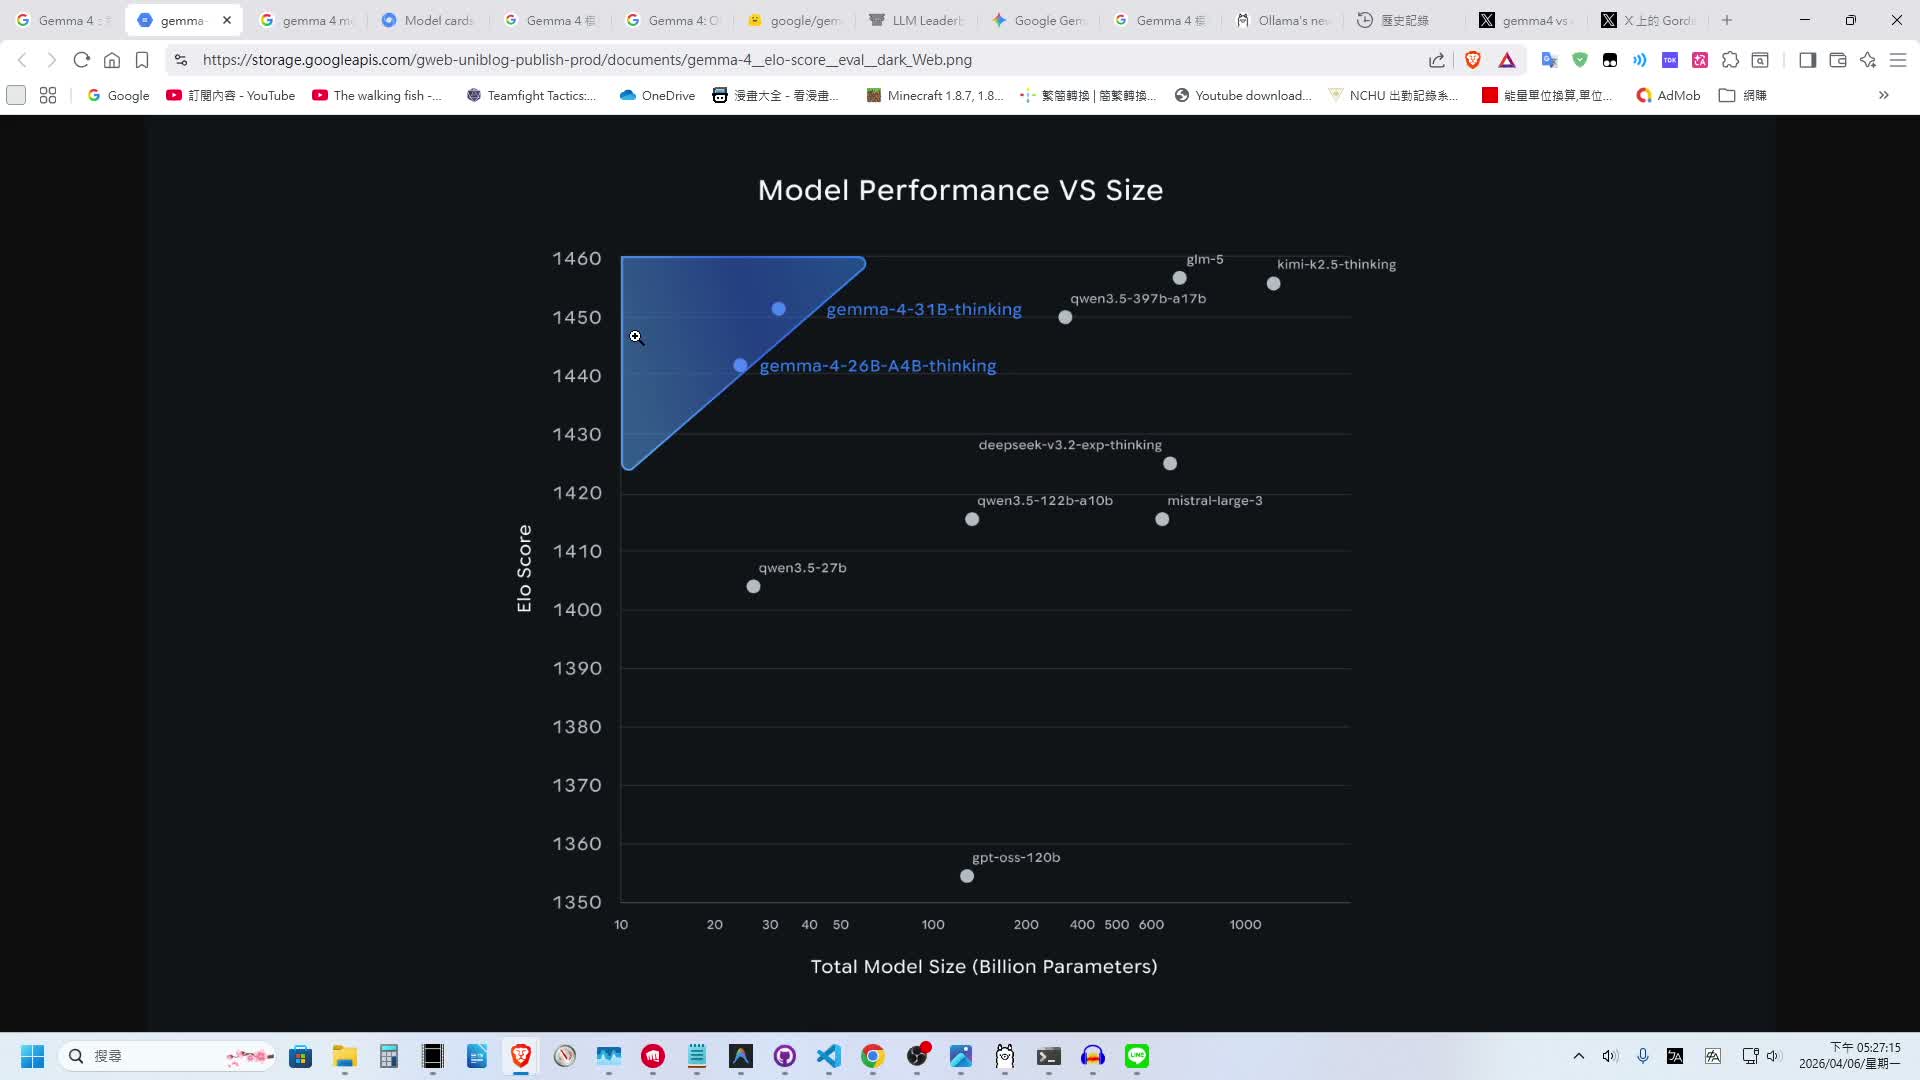Click the blue sound-waves extension icon
This screenshot has height=1080, width=1920.
(x=1640, y=60)
